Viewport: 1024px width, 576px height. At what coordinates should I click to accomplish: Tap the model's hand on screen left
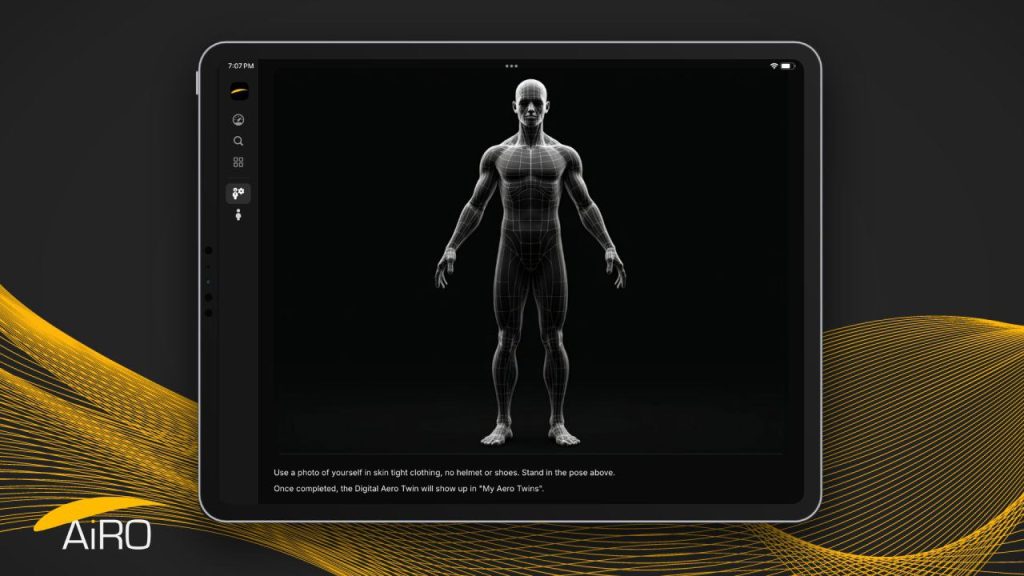tap(444, 270)
